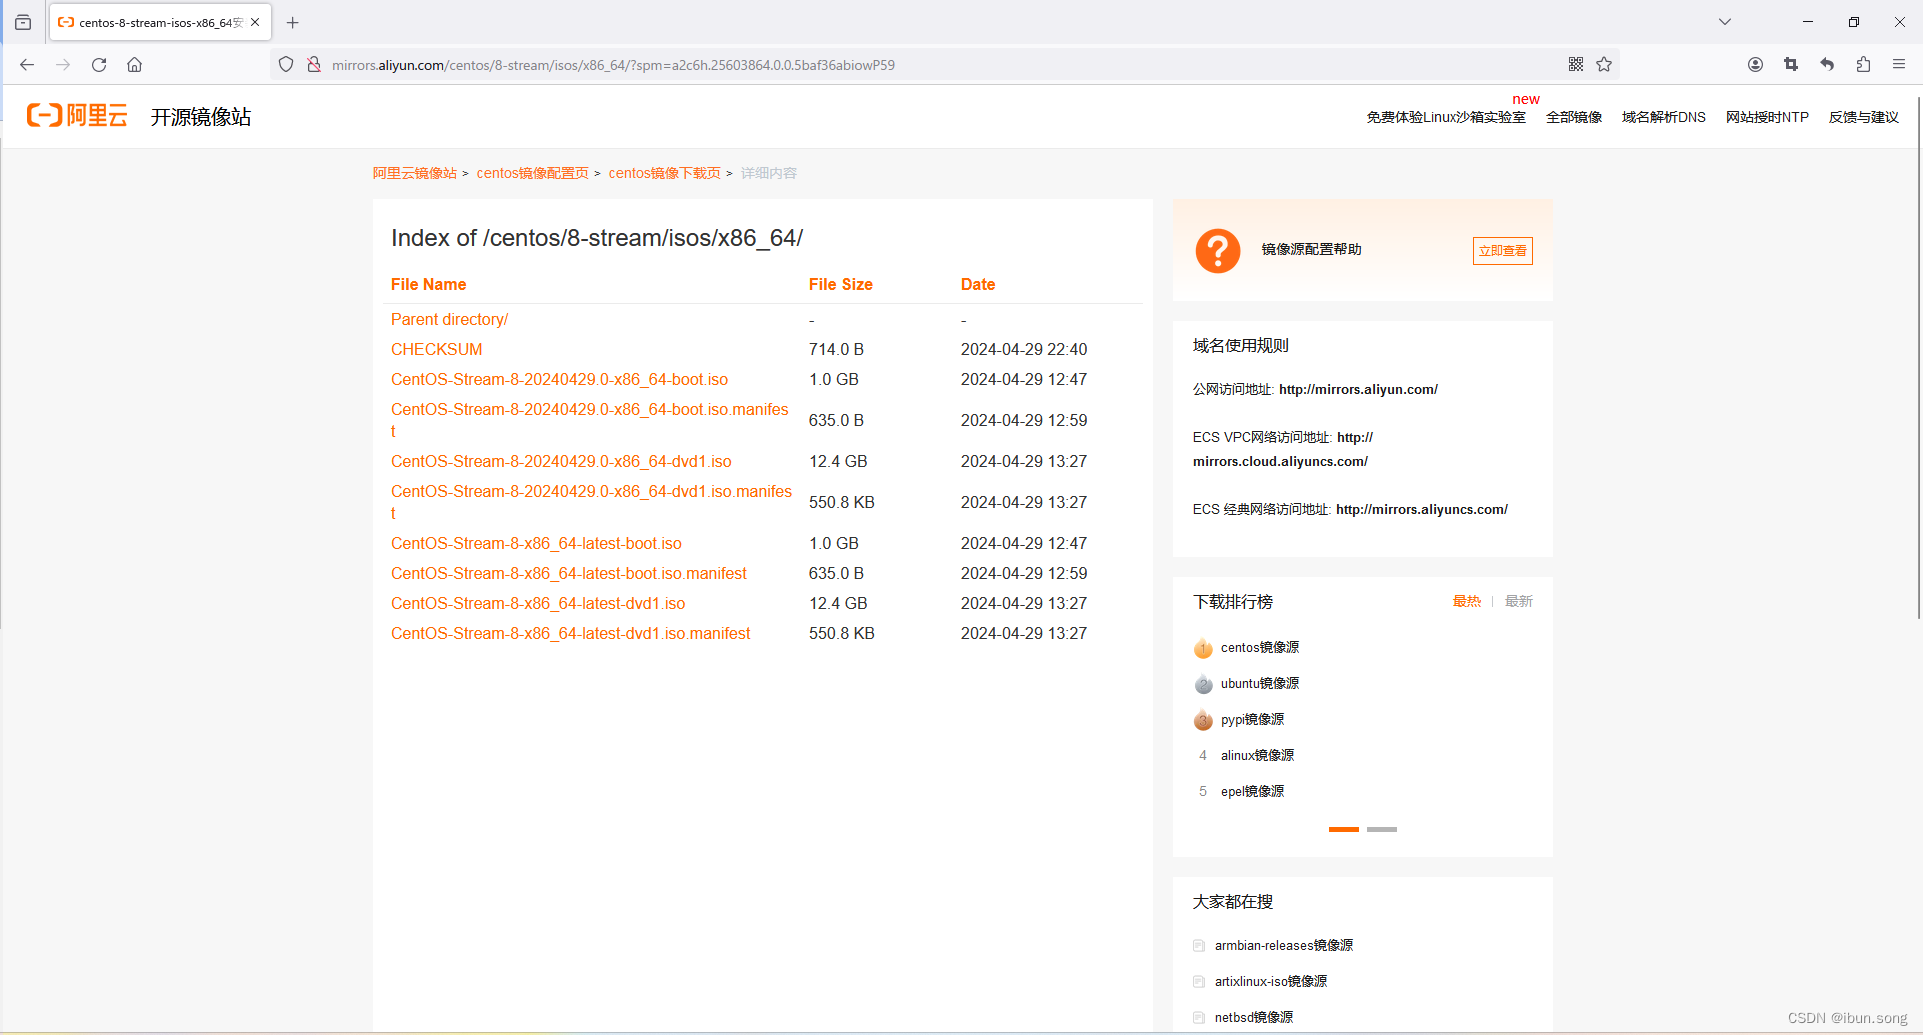Open ubuntu镜像源 ranking link

tap(1260, 684)
